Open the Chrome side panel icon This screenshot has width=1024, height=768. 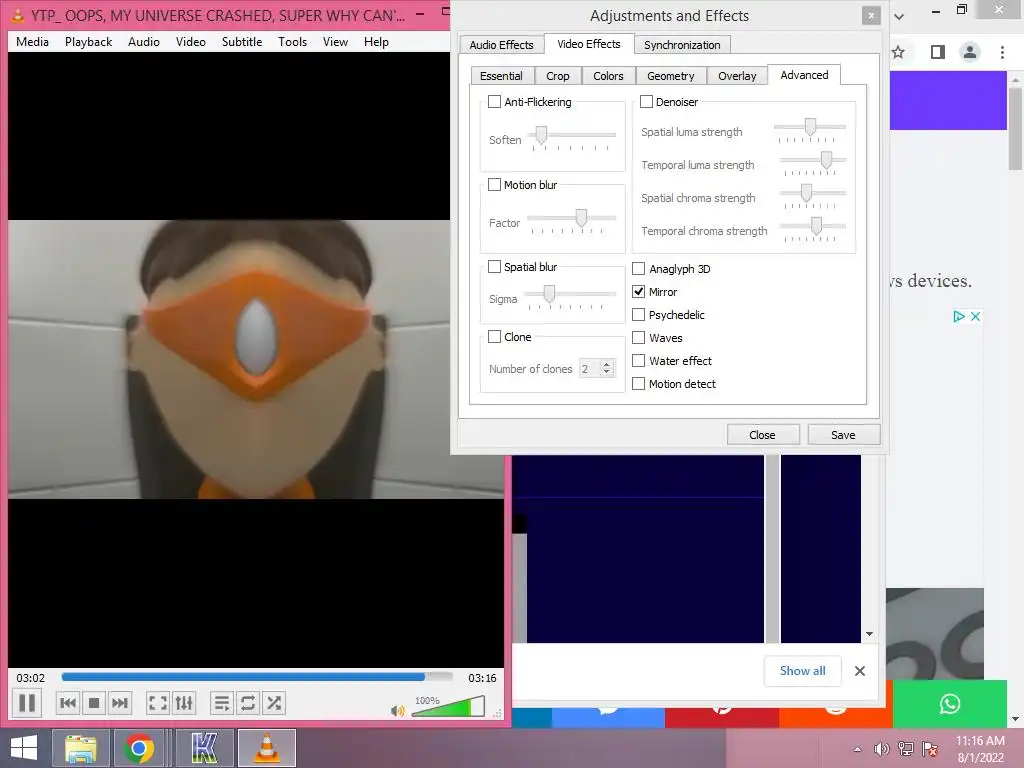938,52
